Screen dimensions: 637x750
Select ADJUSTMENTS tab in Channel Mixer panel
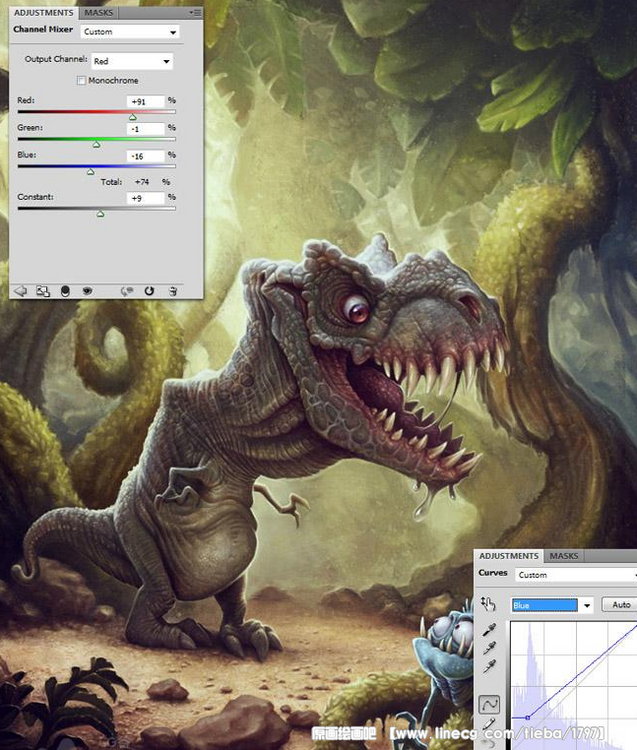tap(44, 13)
